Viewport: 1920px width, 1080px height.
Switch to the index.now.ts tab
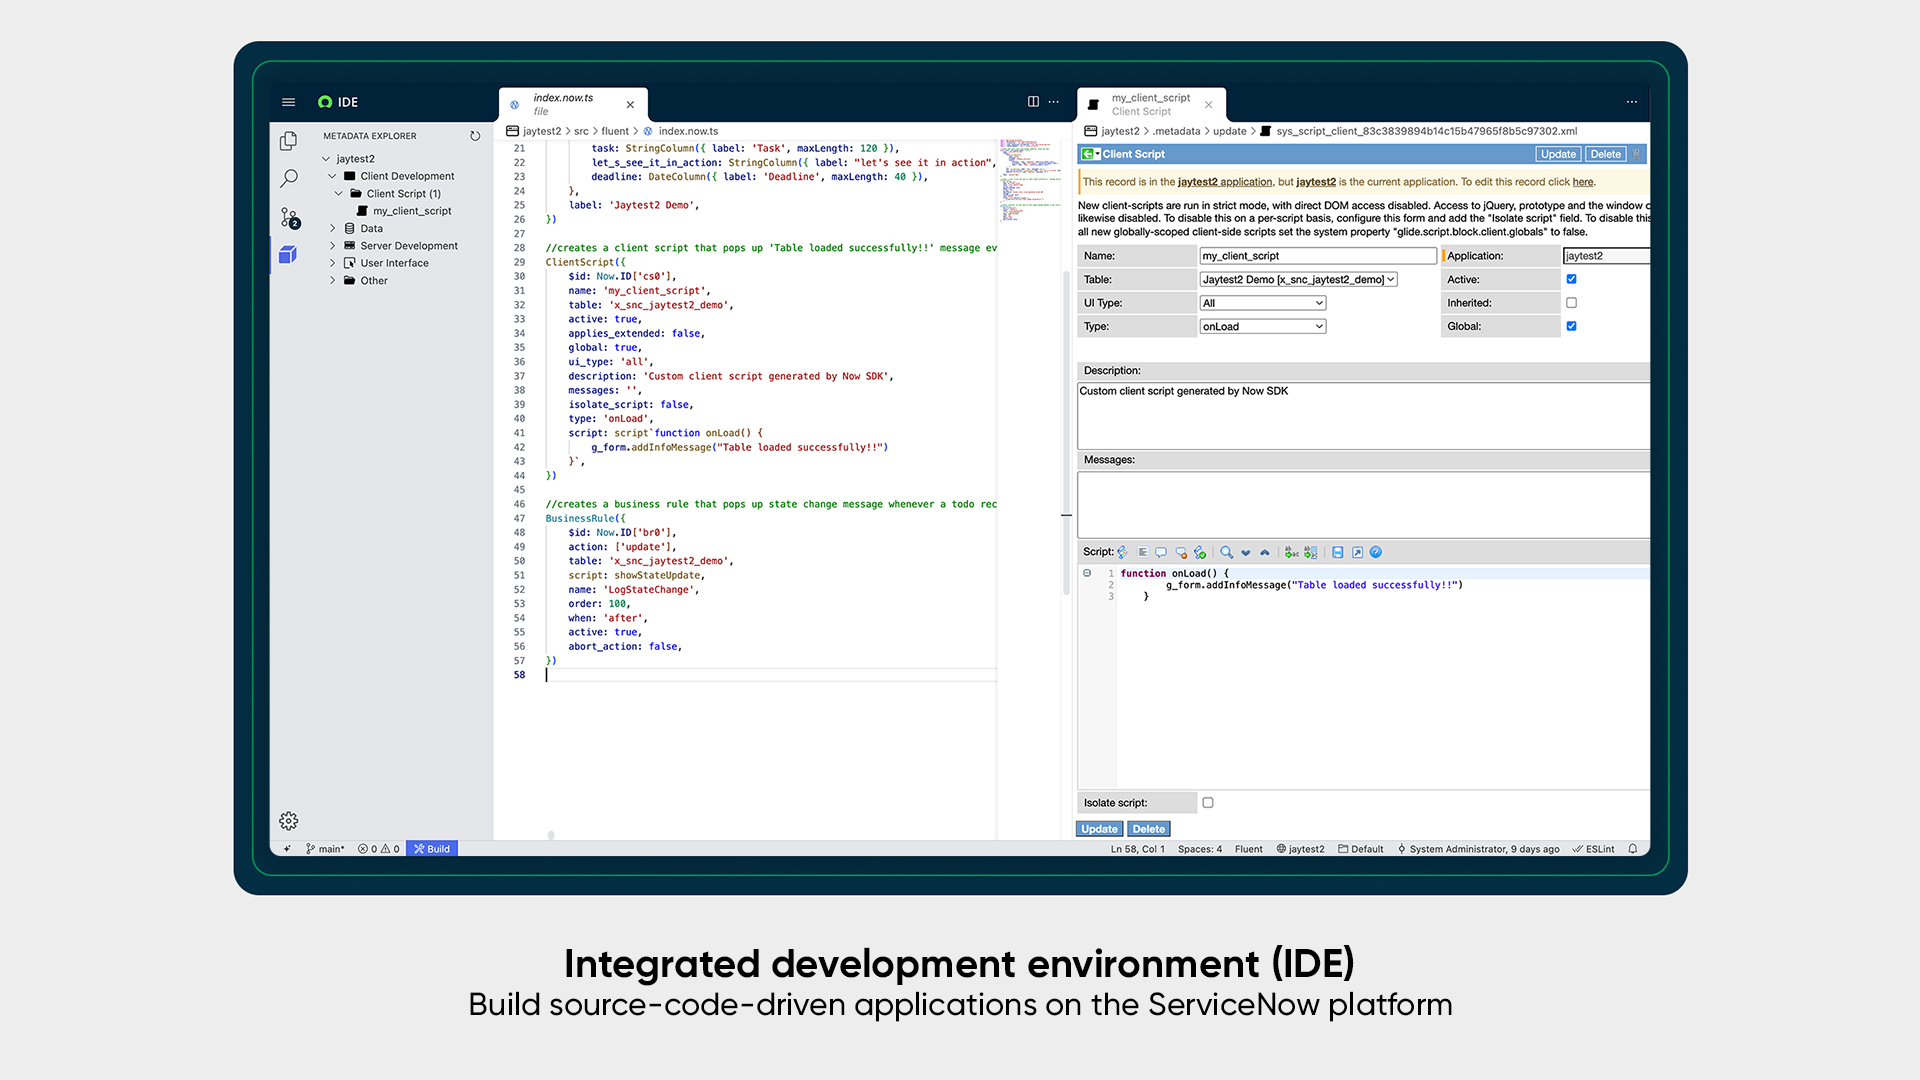[x=563, y=104]
